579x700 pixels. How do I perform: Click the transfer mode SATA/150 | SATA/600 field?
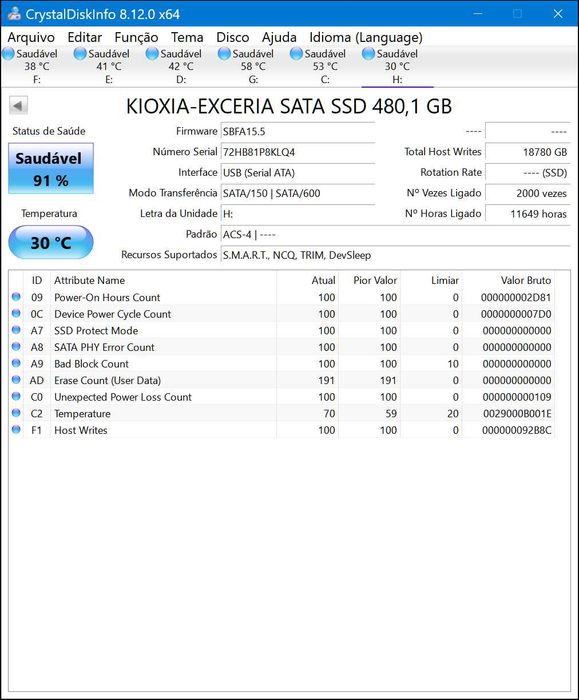pyautogui.click(x=298, y=193)
